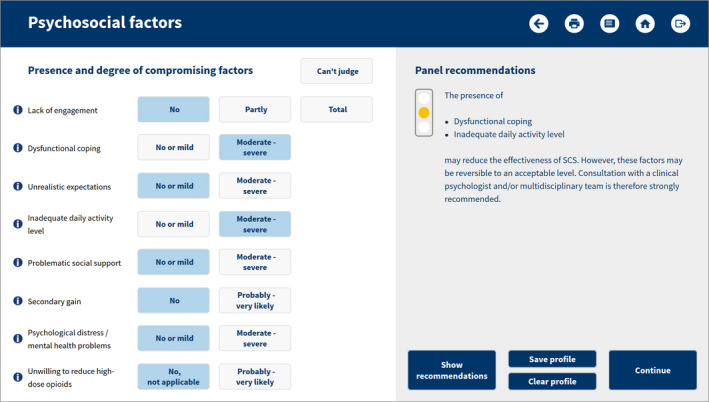Click Show recommendations button

click(452, 370)
